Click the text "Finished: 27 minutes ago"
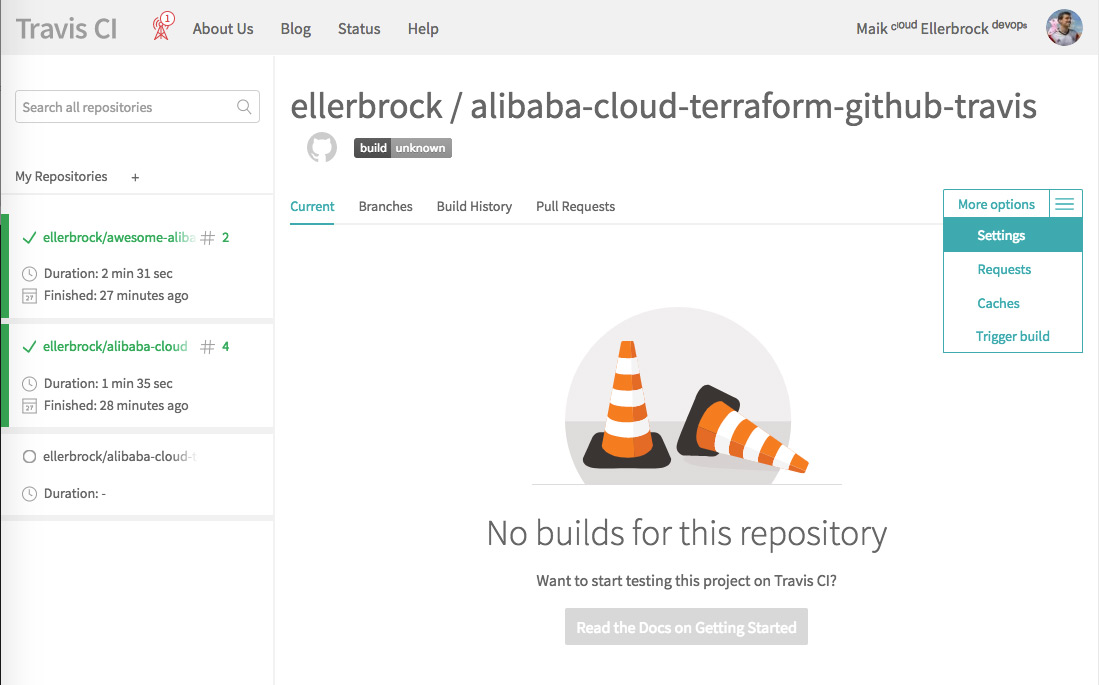1099x685 pixels. [116, 296]
